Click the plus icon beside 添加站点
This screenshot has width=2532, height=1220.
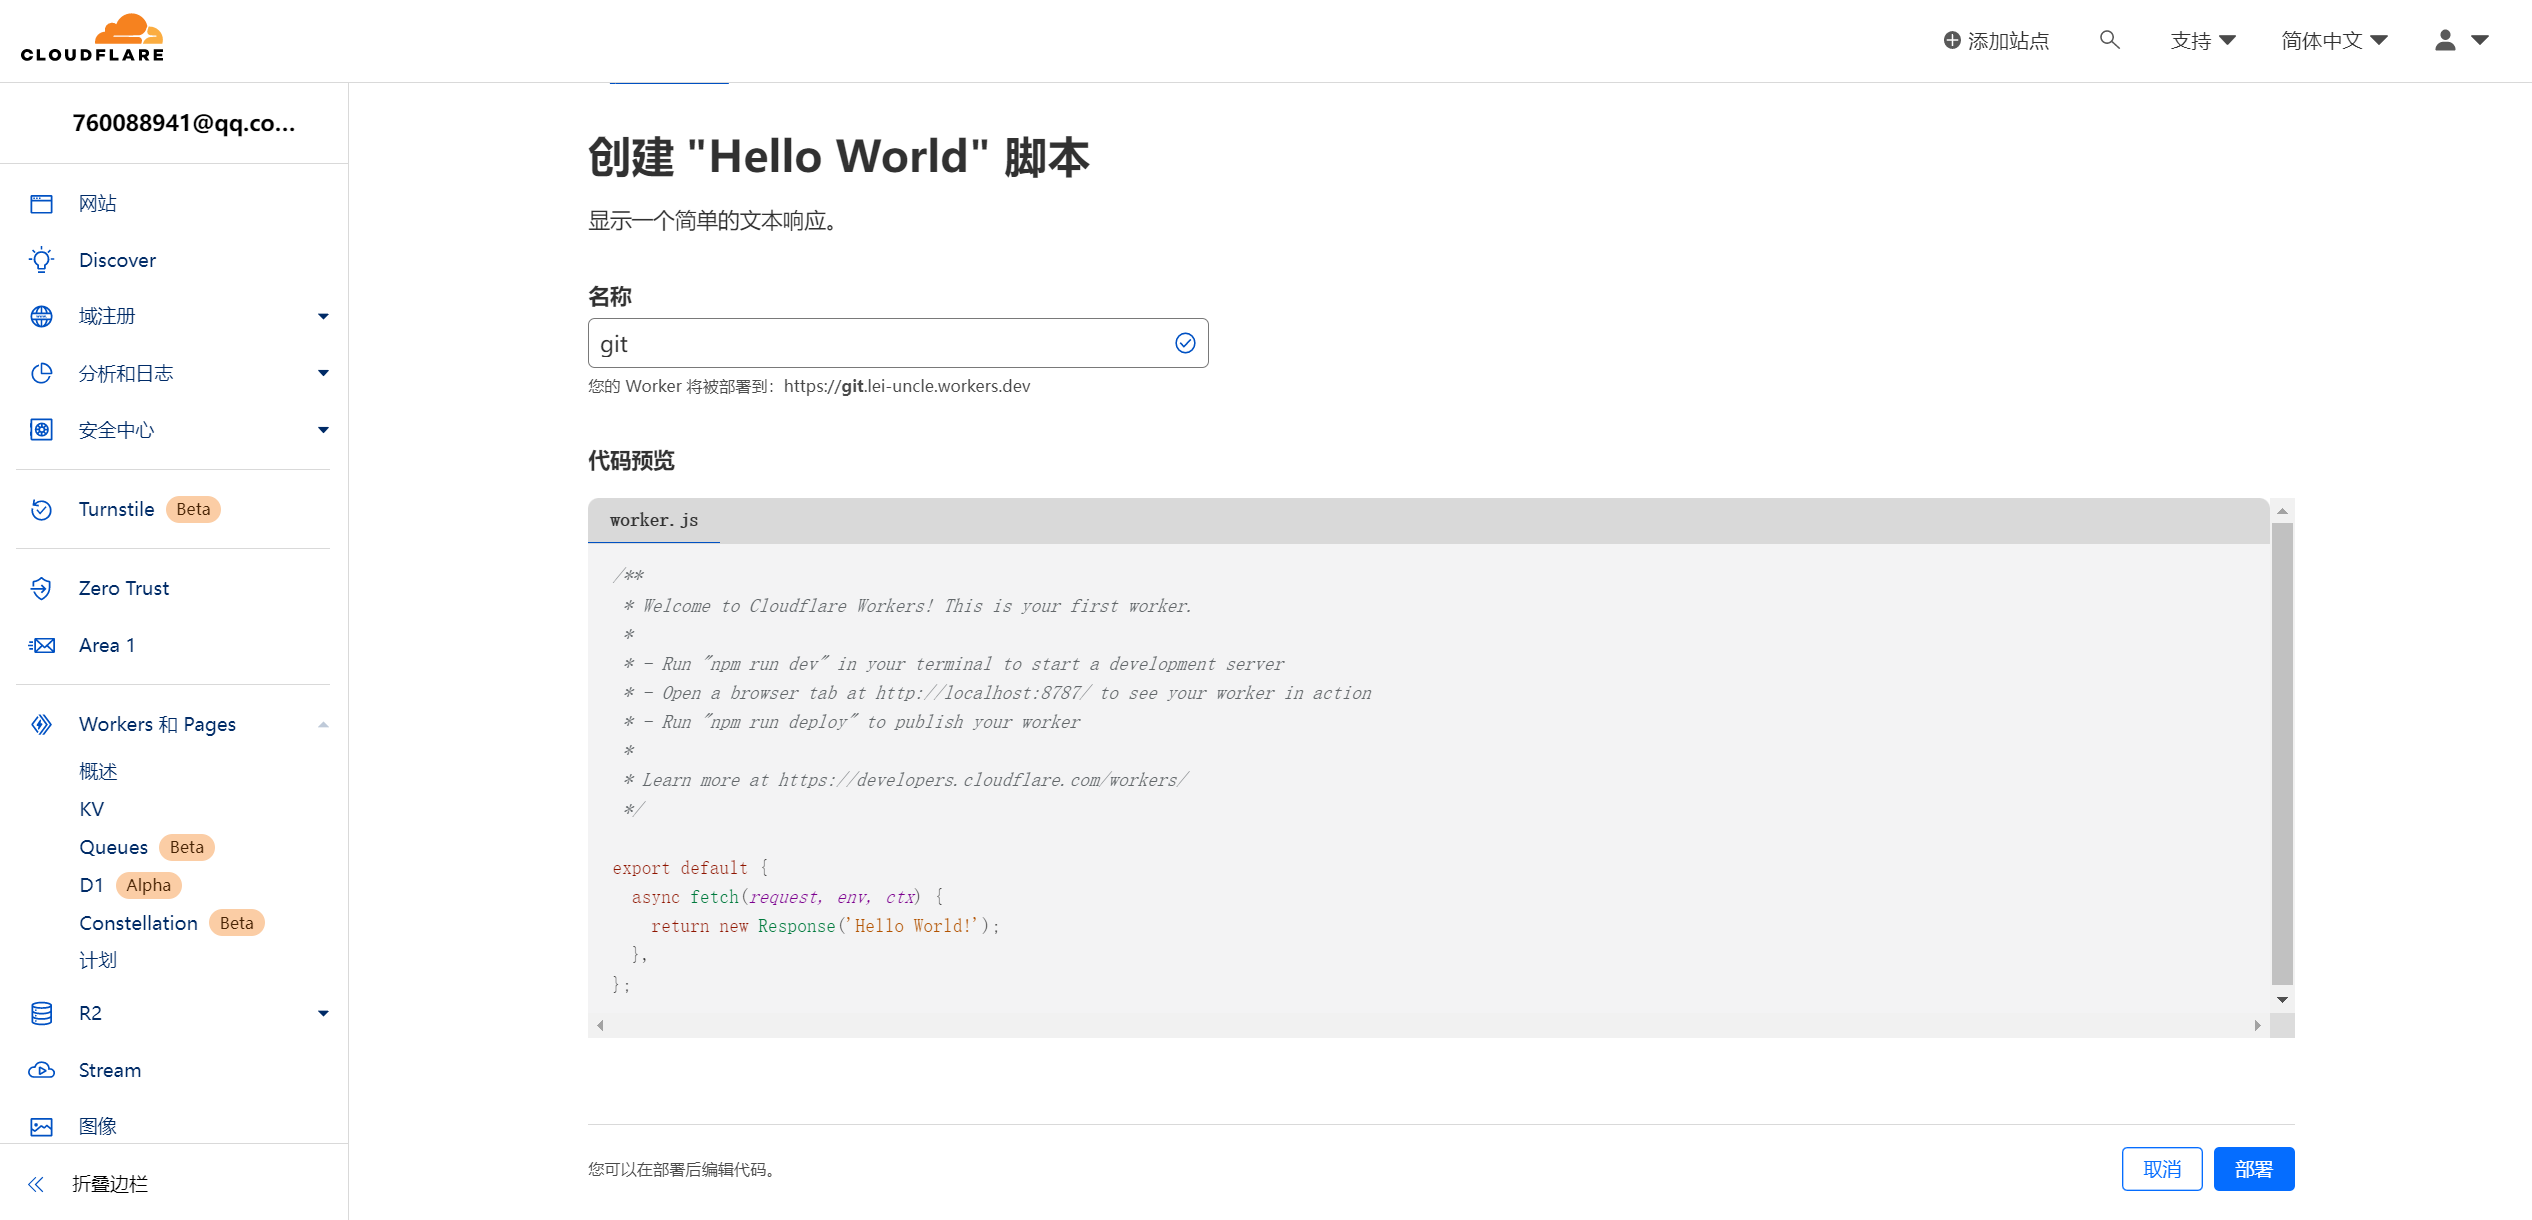(x=1951, y=40)
